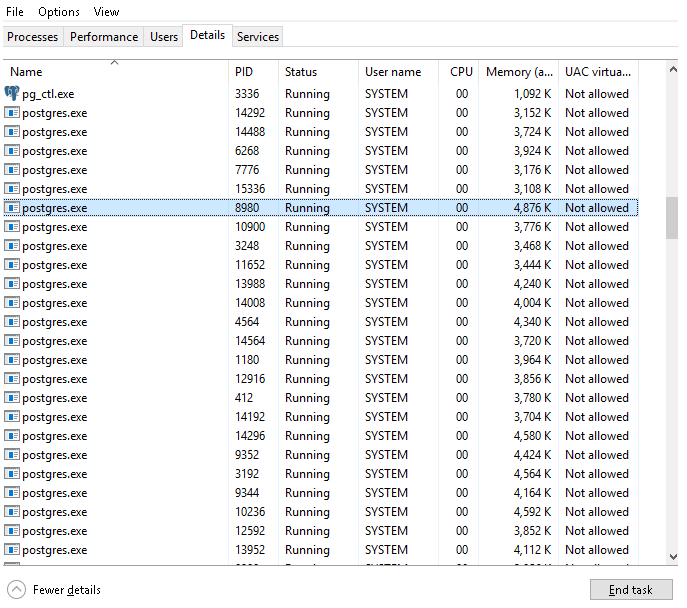Click icon of postgres.exe with PID 7776
687x608 pixels.
point(12,170)
